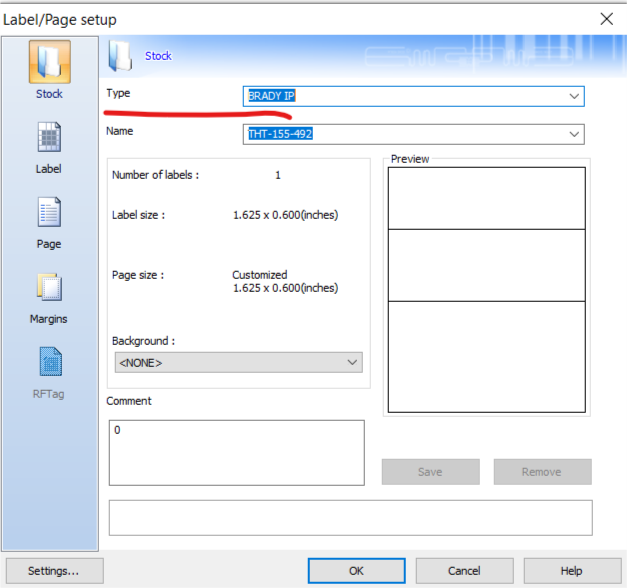Click the RFTag text label in sidebar

pyautogui.click(x=48, y=394)
